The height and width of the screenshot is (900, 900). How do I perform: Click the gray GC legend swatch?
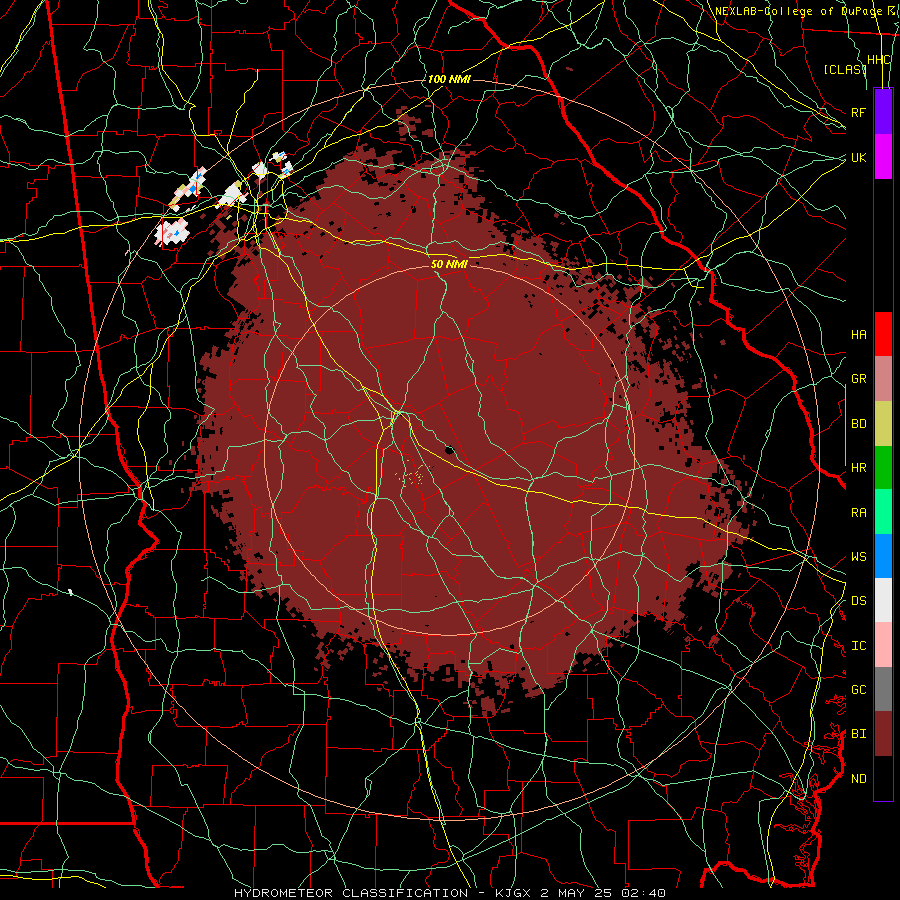point(883,689)
